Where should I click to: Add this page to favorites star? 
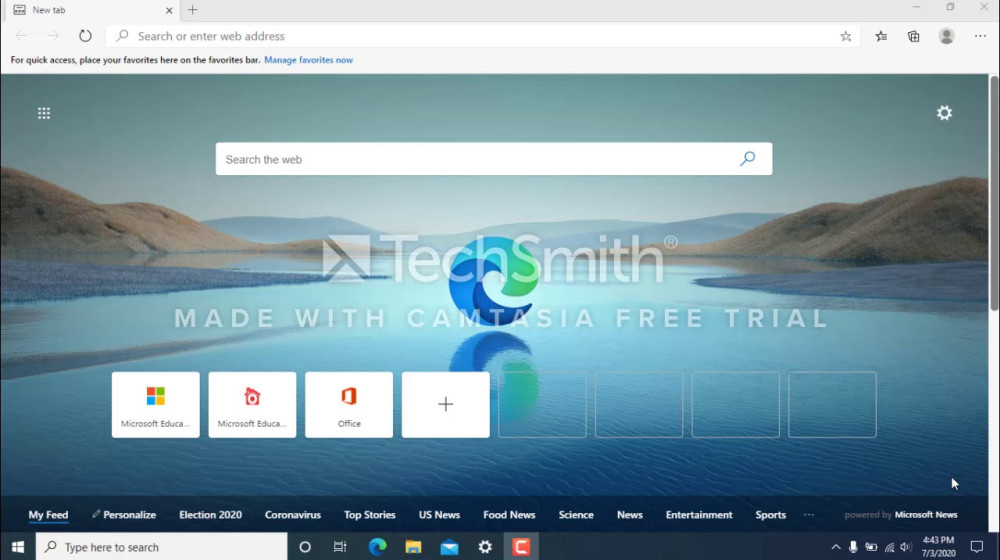[x=846, y=36]
